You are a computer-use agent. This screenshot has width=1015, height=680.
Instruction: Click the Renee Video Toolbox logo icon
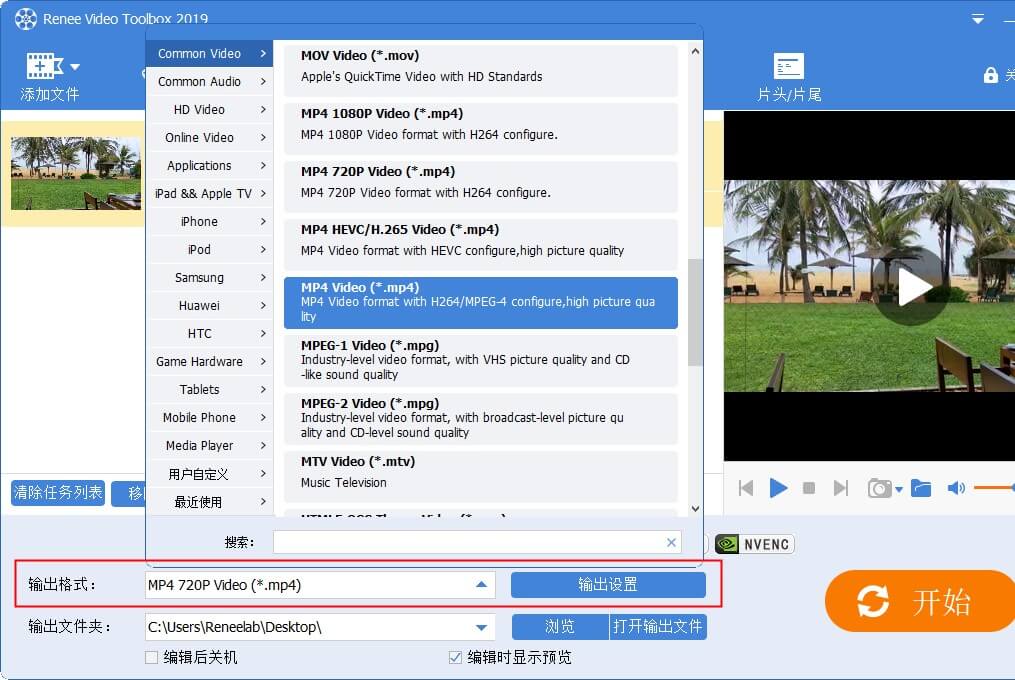pyautogui.click(x=26, y=18)
